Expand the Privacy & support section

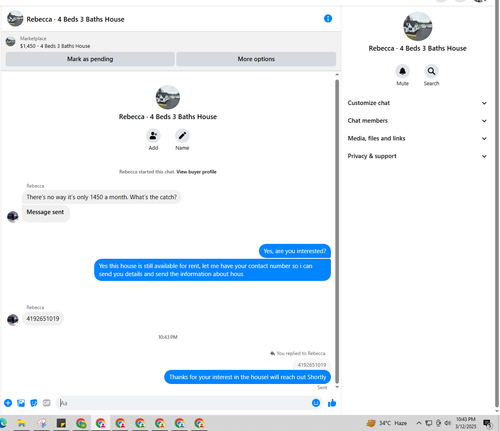(x=417, y=156)
